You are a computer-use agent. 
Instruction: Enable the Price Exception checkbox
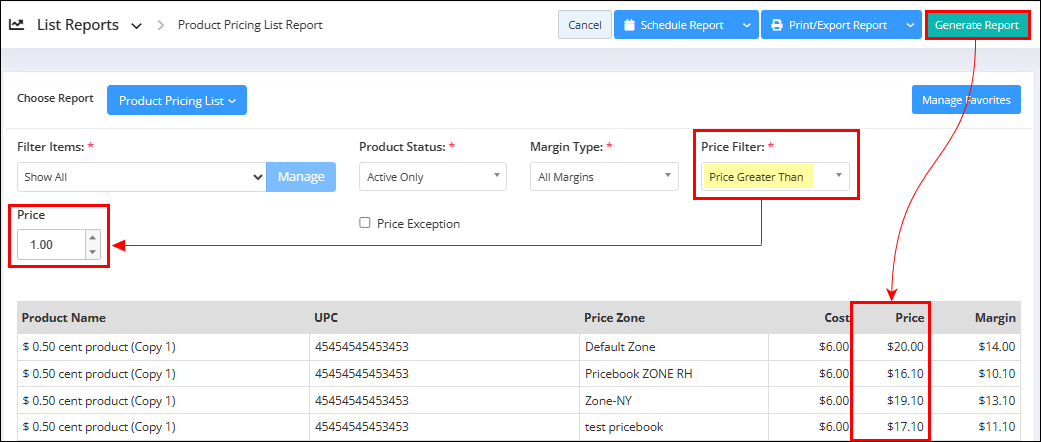pyautogui.click(x=364, y=223)
